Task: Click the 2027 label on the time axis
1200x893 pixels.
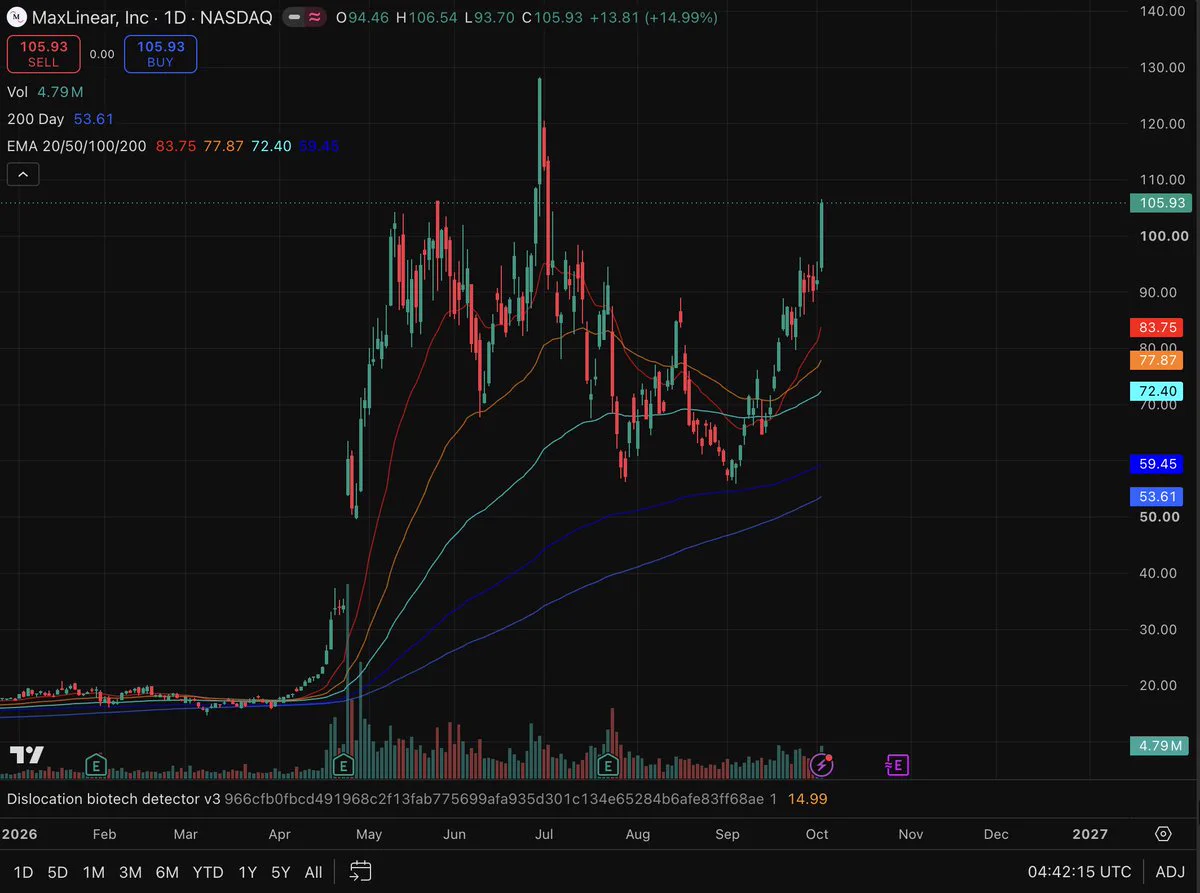Action: [x=1090, y=834]
